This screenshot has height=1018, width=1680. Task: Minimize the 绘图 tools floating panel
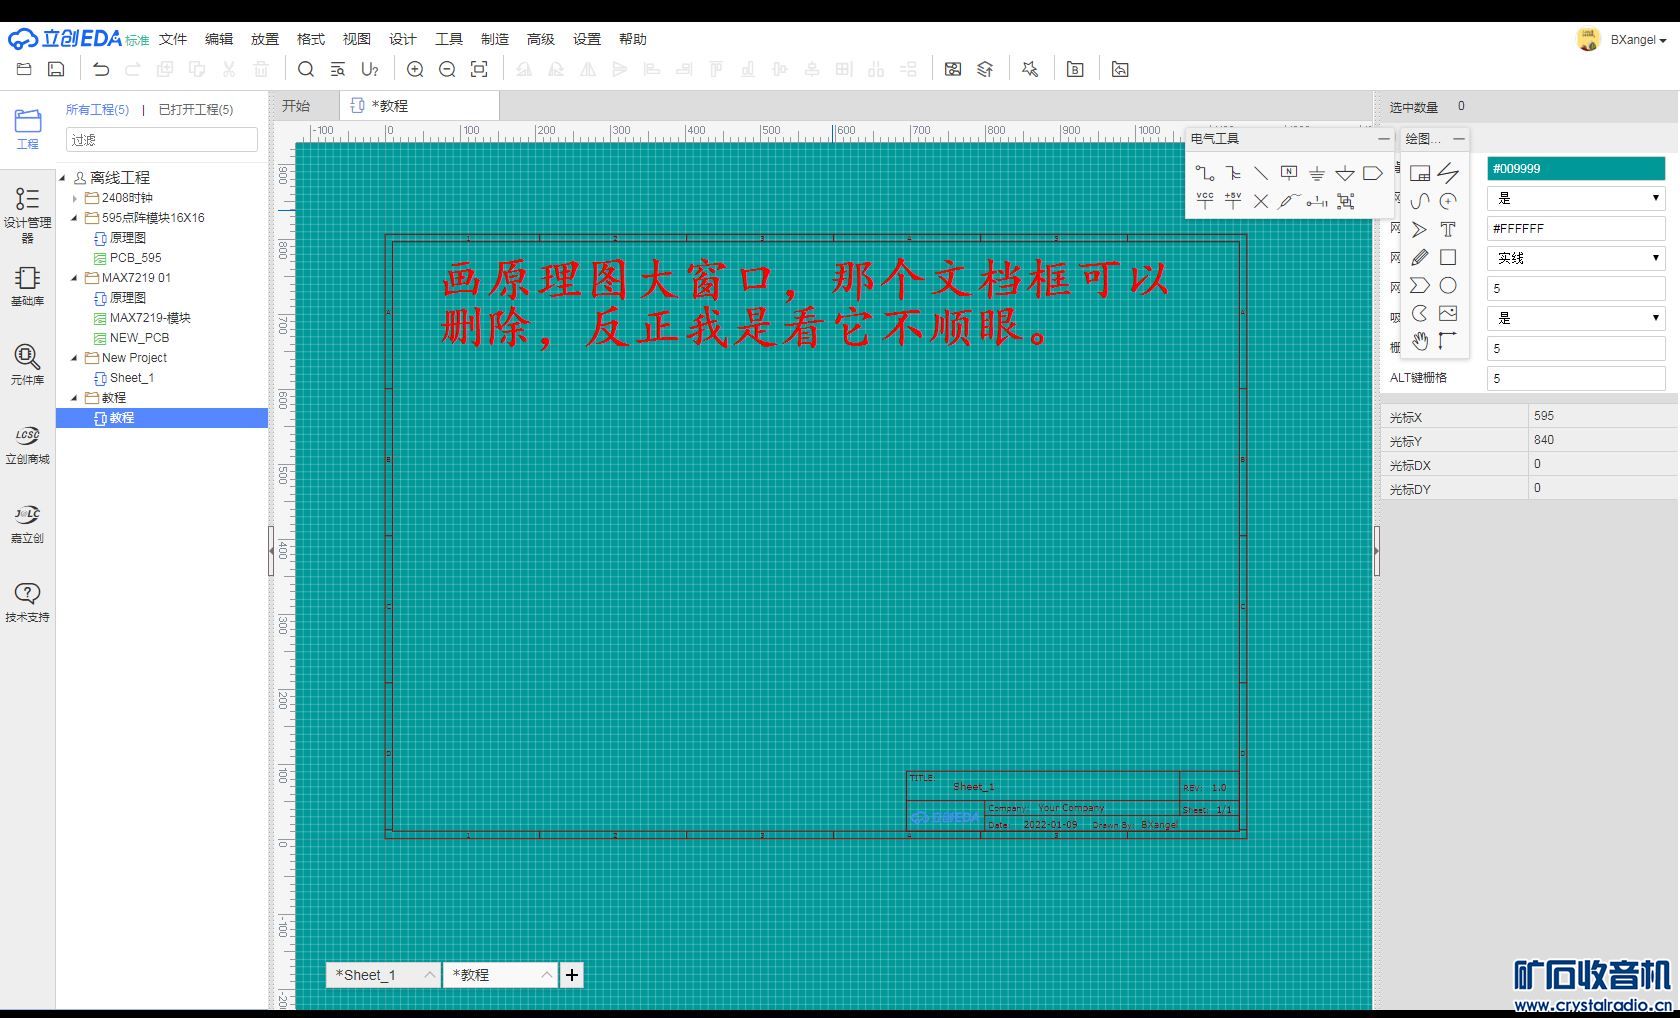click(1459, 139)
